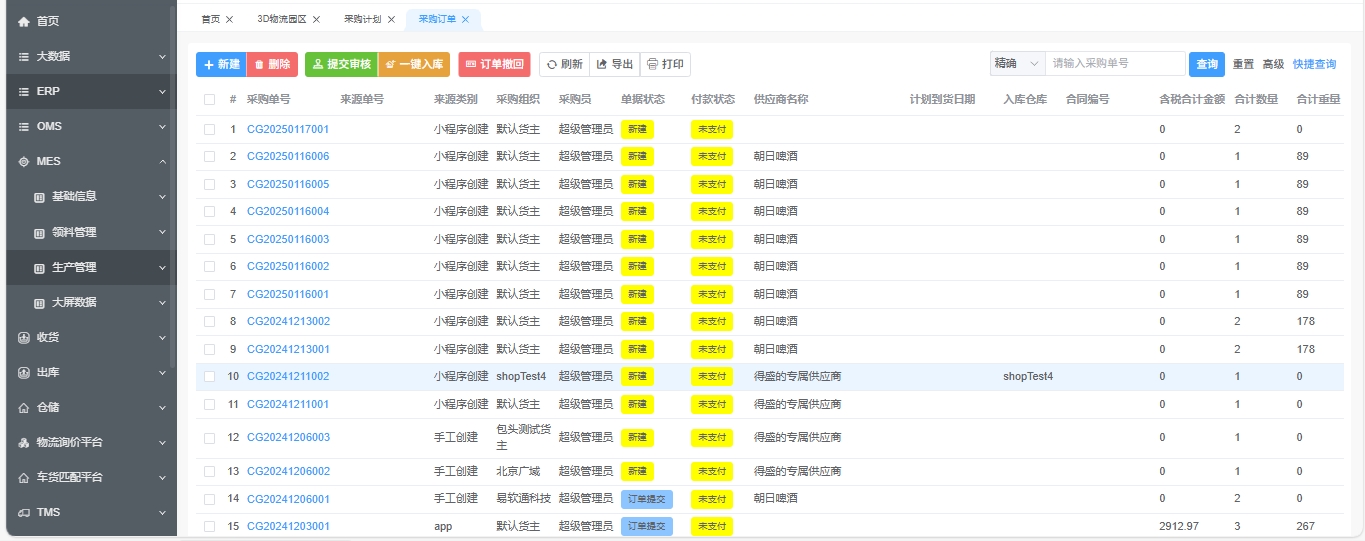The width and height of the screenshot is (1365, 541).
Task: Click the 生产管理 submenu icon
Action: pos(40,268)
